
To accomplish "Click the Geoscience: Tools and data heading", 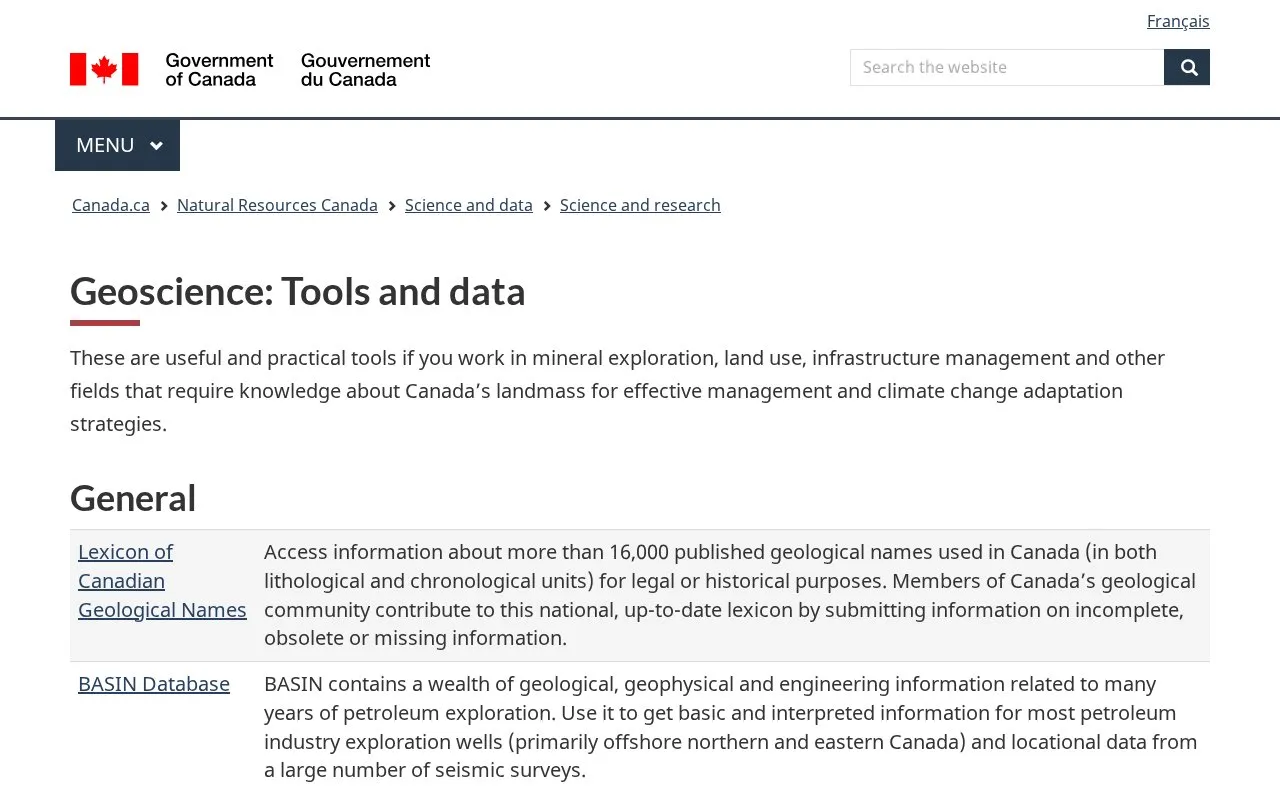I will pyautogui.click(x=298, y=292).
